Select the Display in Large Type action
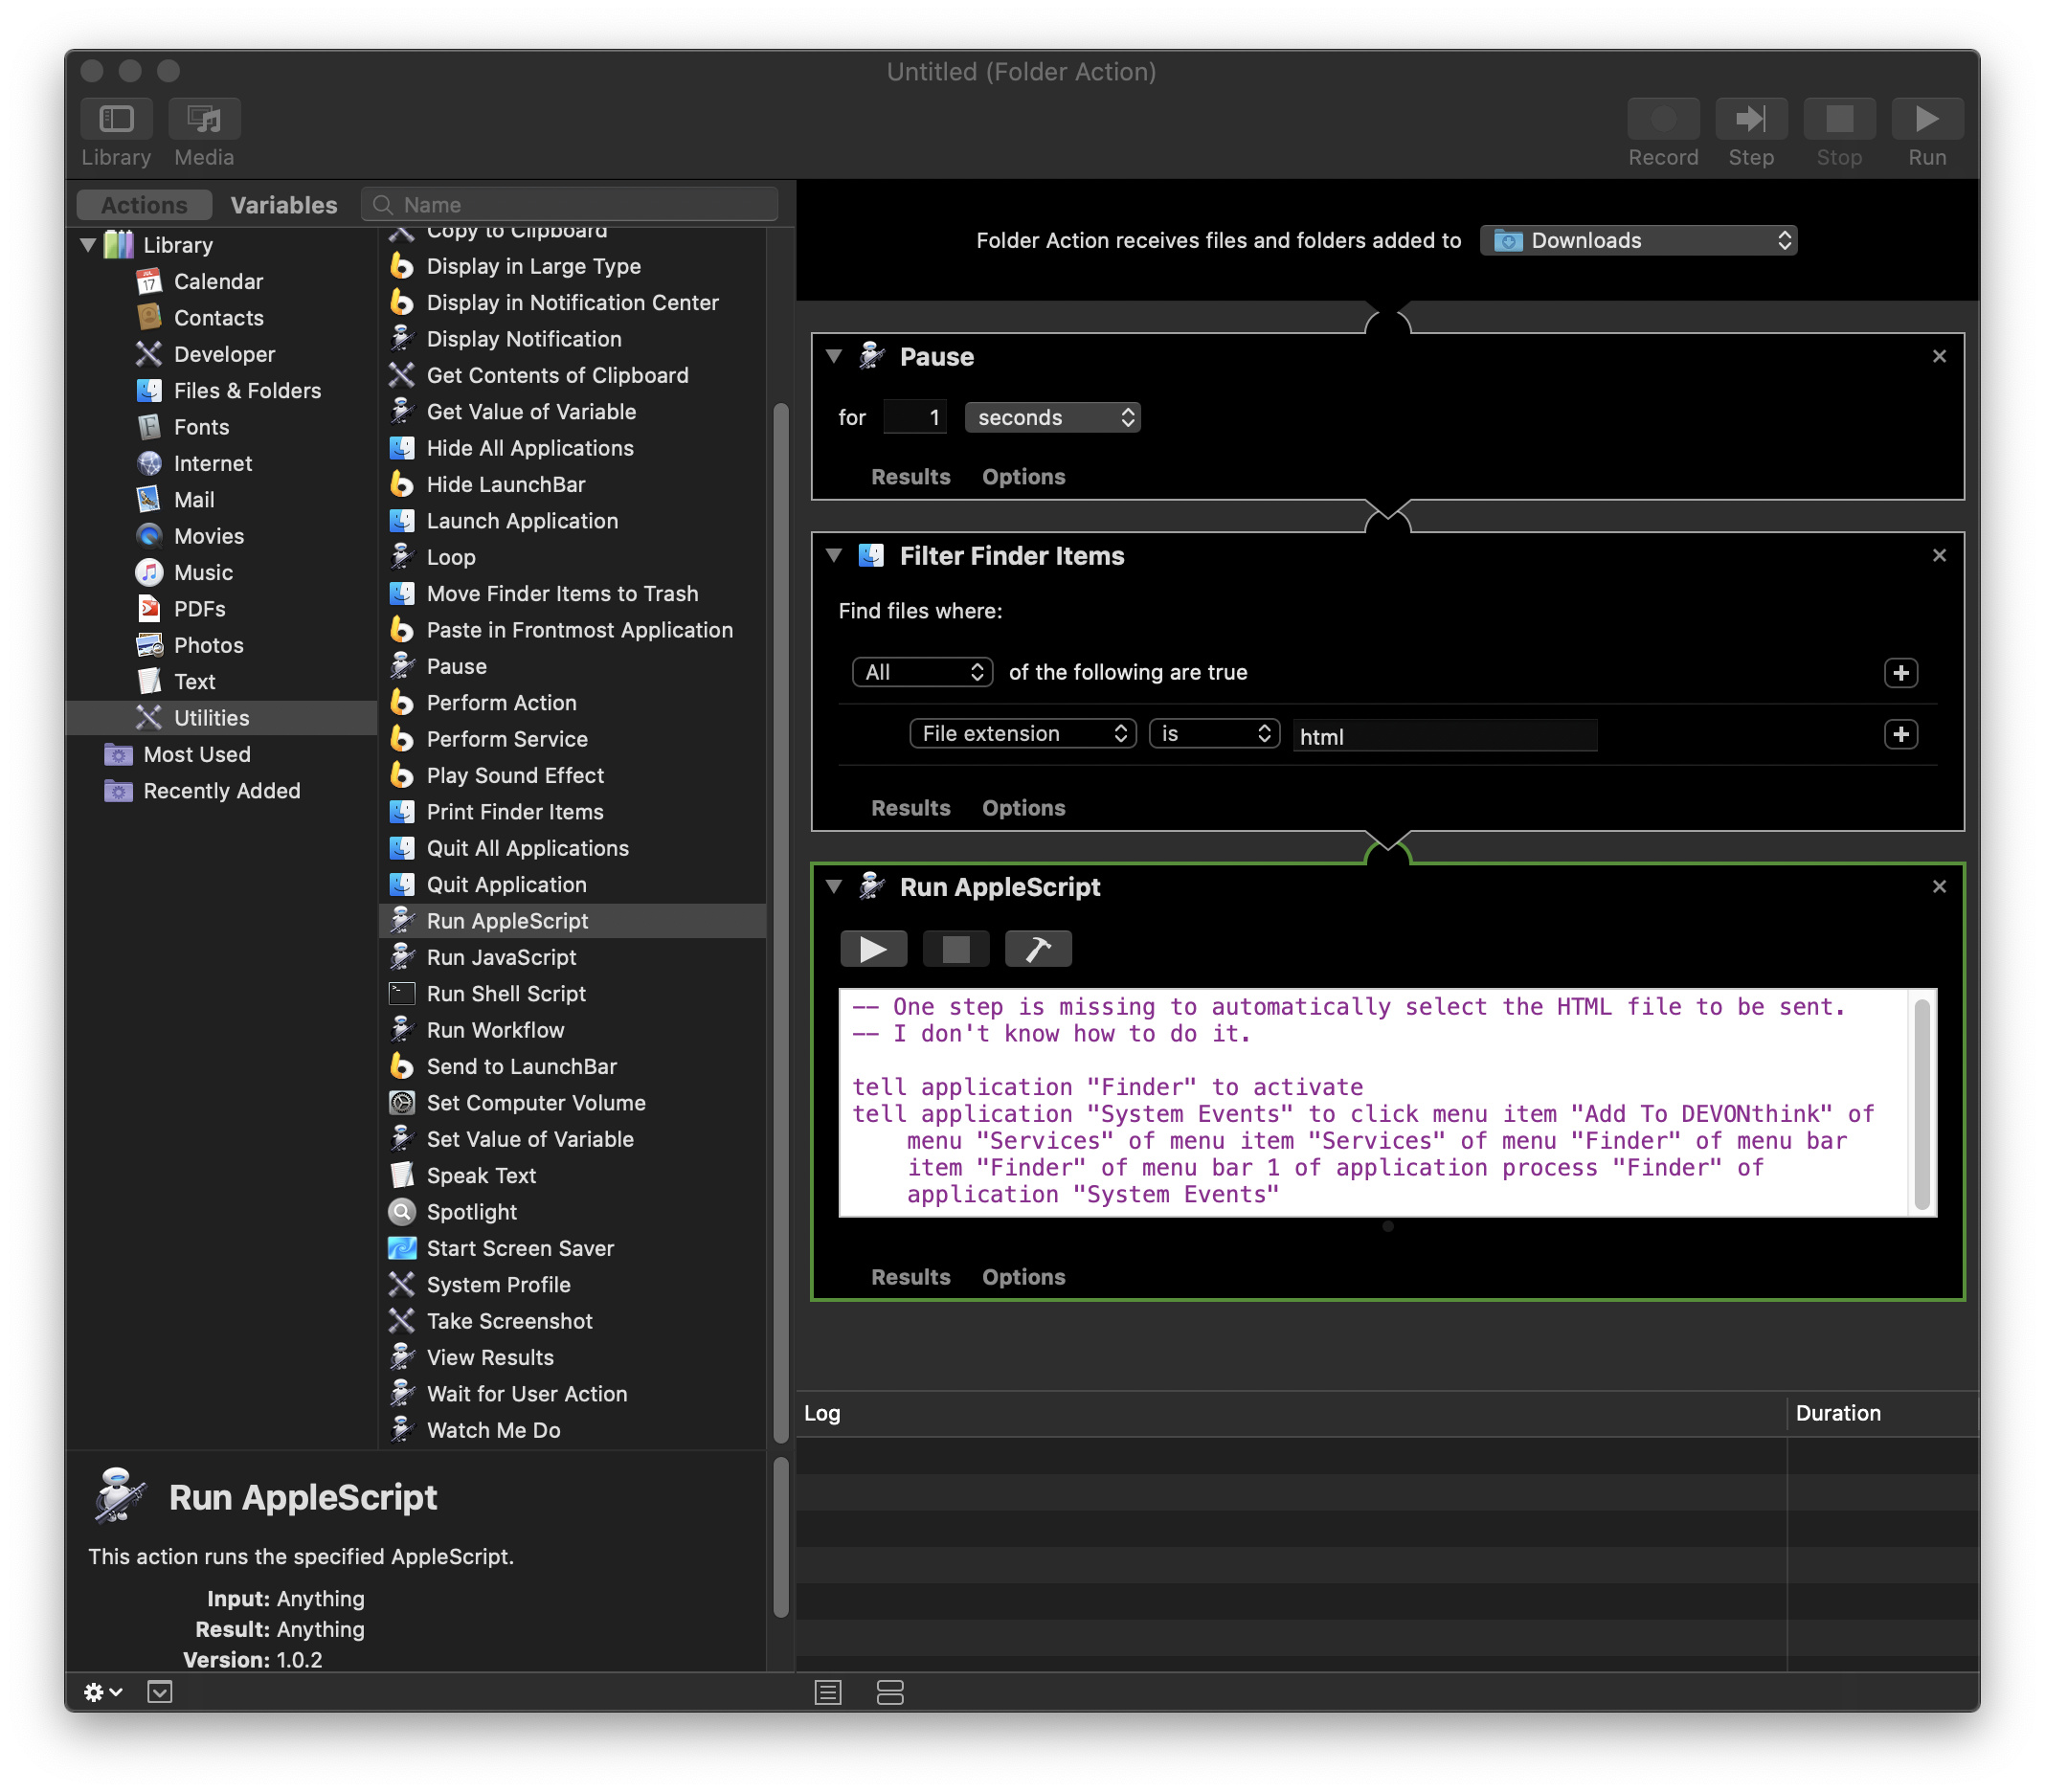 (x=533, y=266)
